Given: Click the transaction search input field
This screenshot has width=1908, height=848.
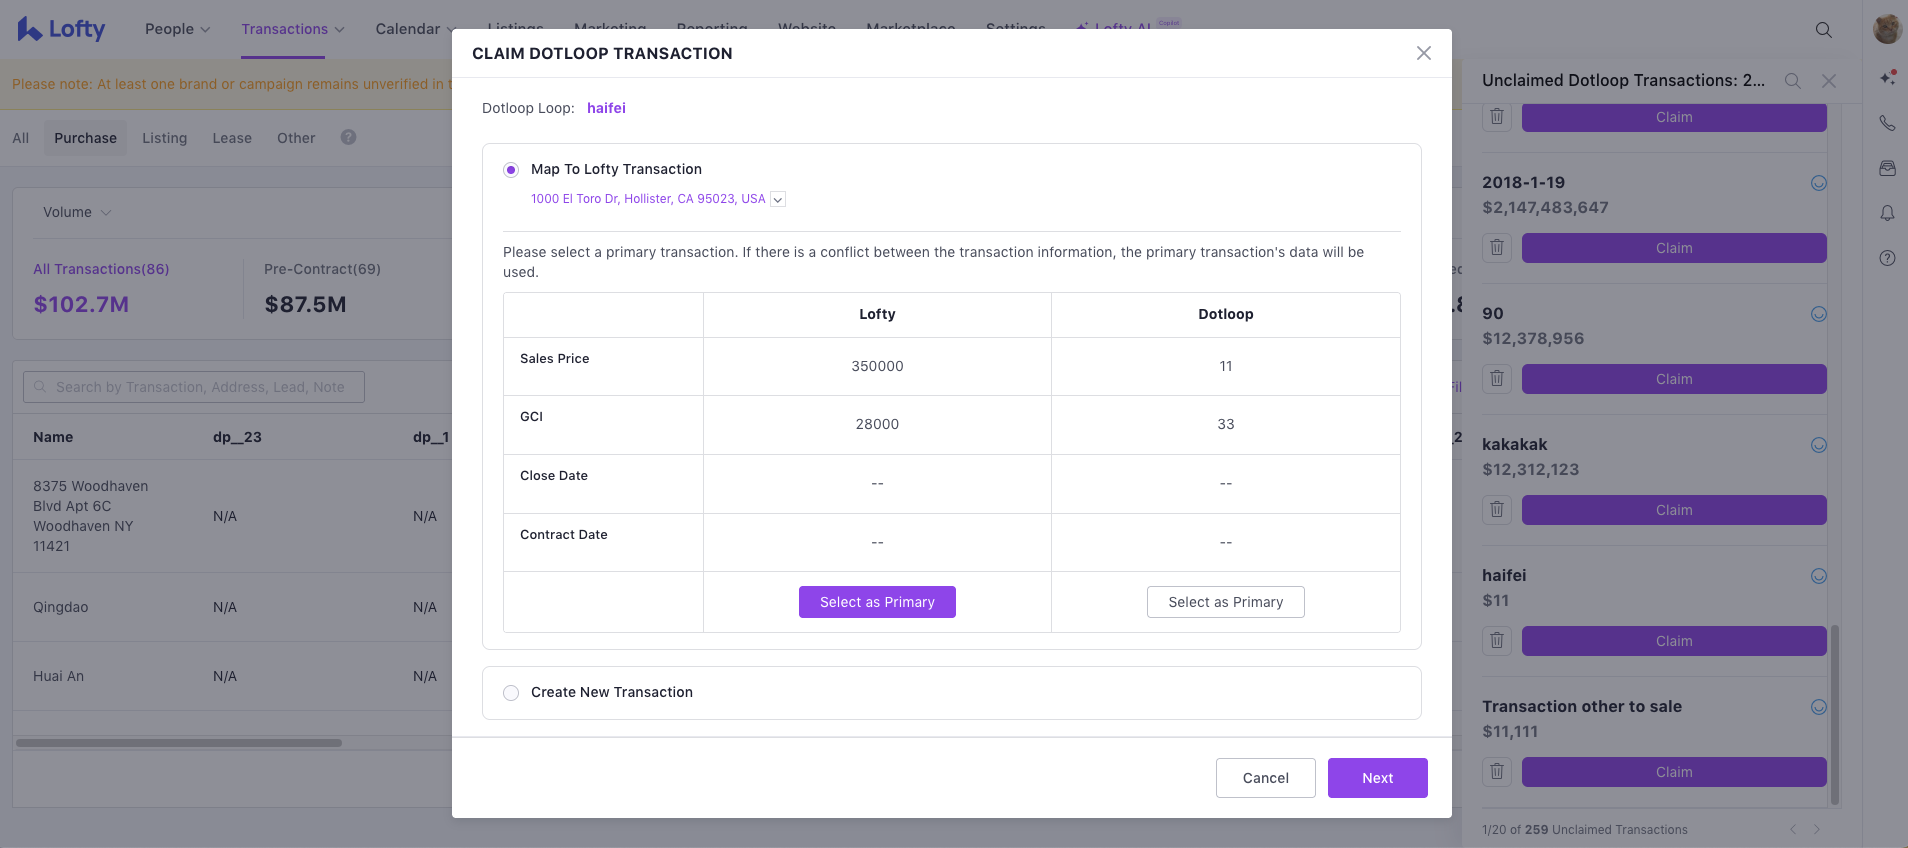Looking at the screenshot, I should (x=194, y=387).
